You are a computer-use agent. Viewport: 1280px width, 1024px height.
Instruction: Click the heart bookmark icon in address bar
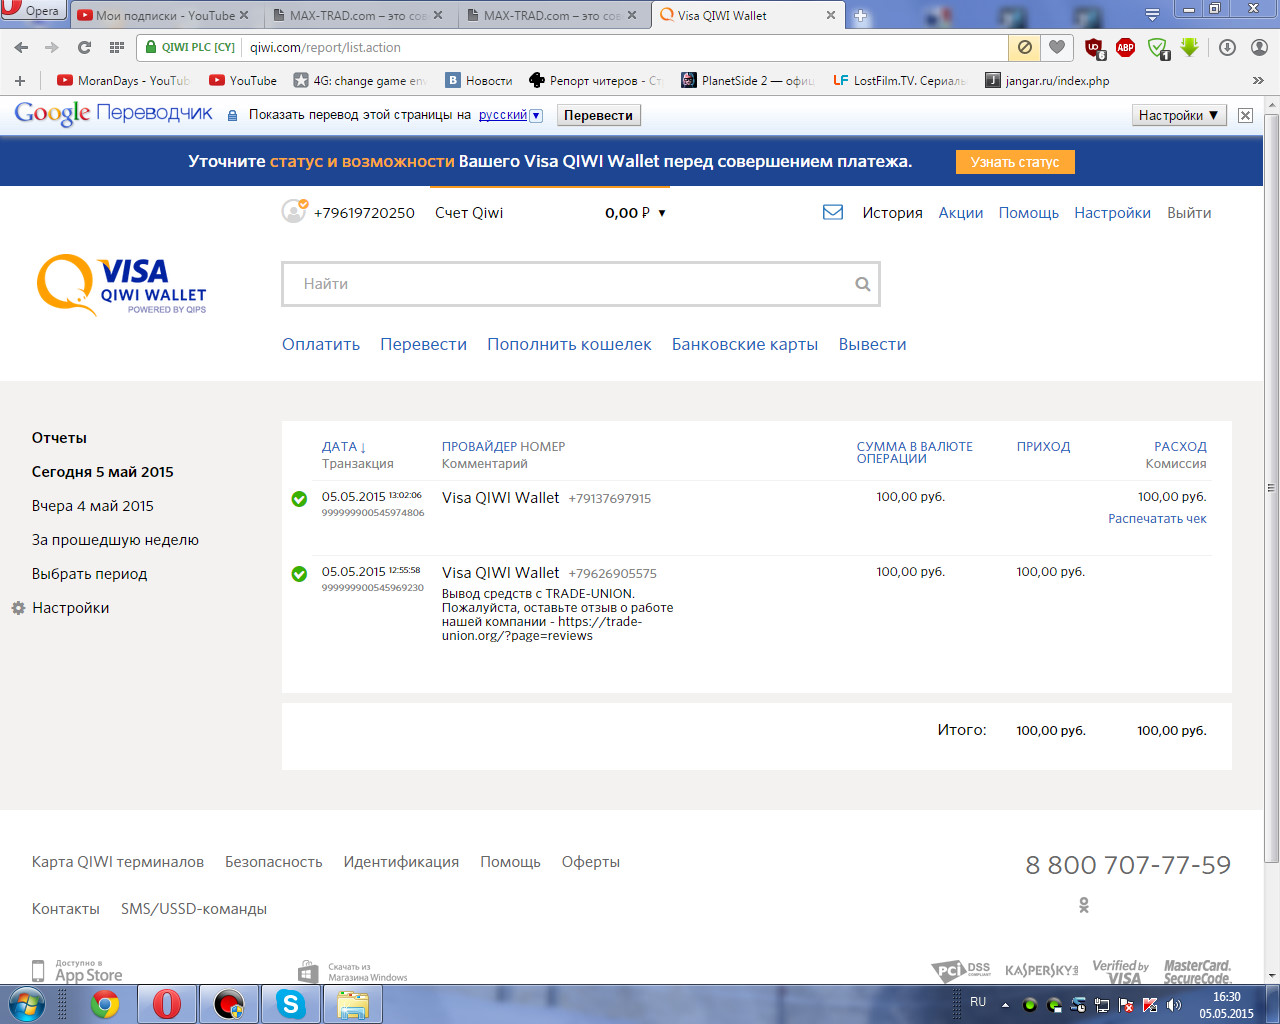pos(1056,47)
